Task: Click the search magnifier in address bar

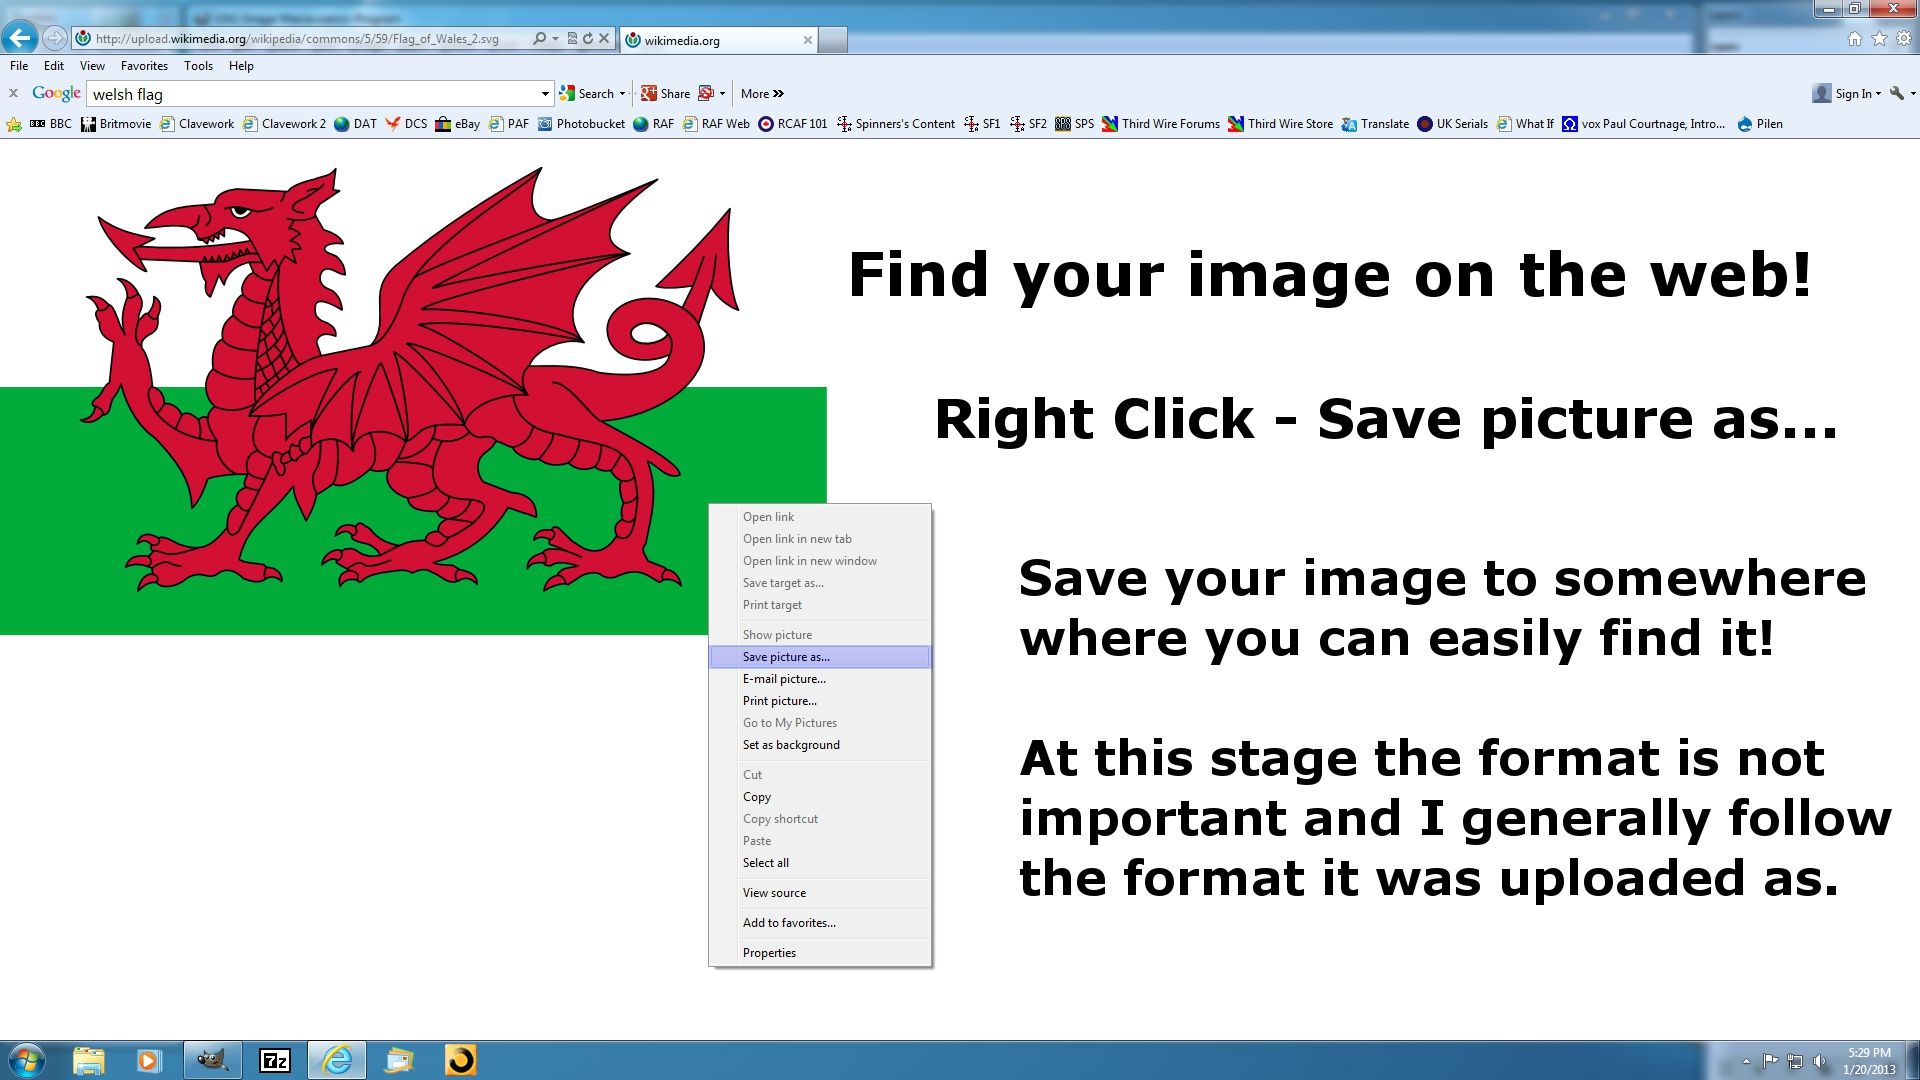Action: pos(540,39)
